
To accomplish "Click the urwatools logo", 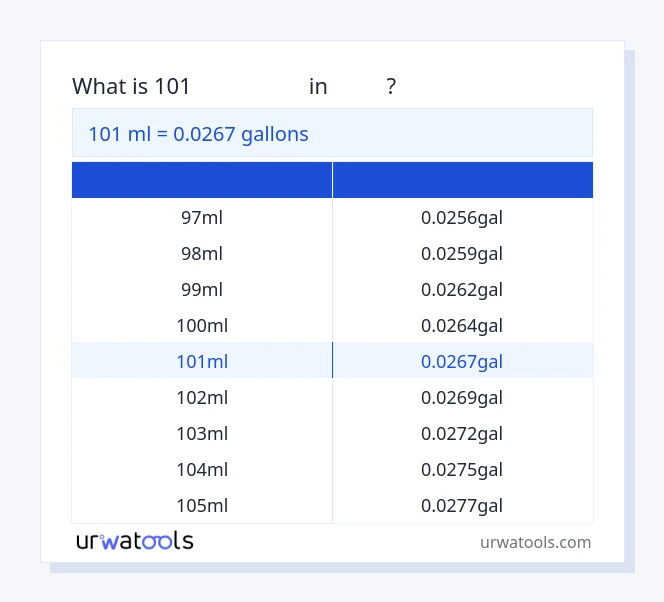I will pos(135,541).
